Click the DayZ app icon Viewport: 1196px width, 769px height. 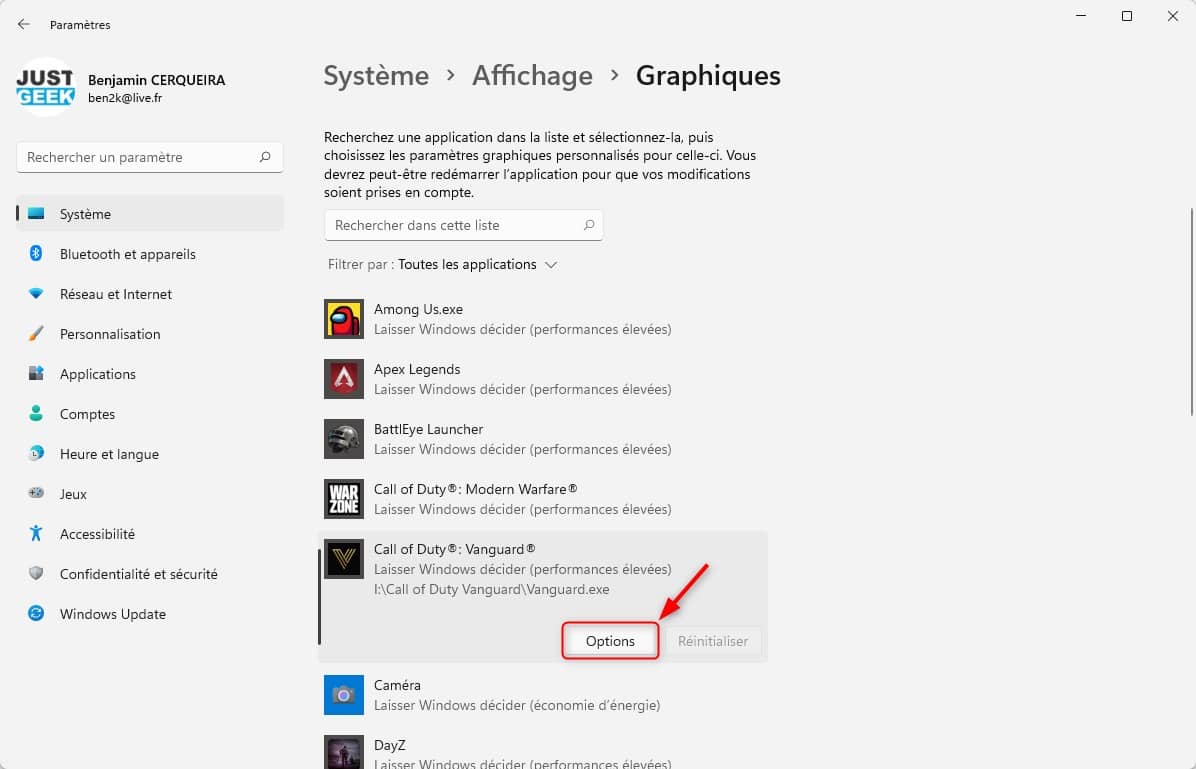click(x=344, y=752)
